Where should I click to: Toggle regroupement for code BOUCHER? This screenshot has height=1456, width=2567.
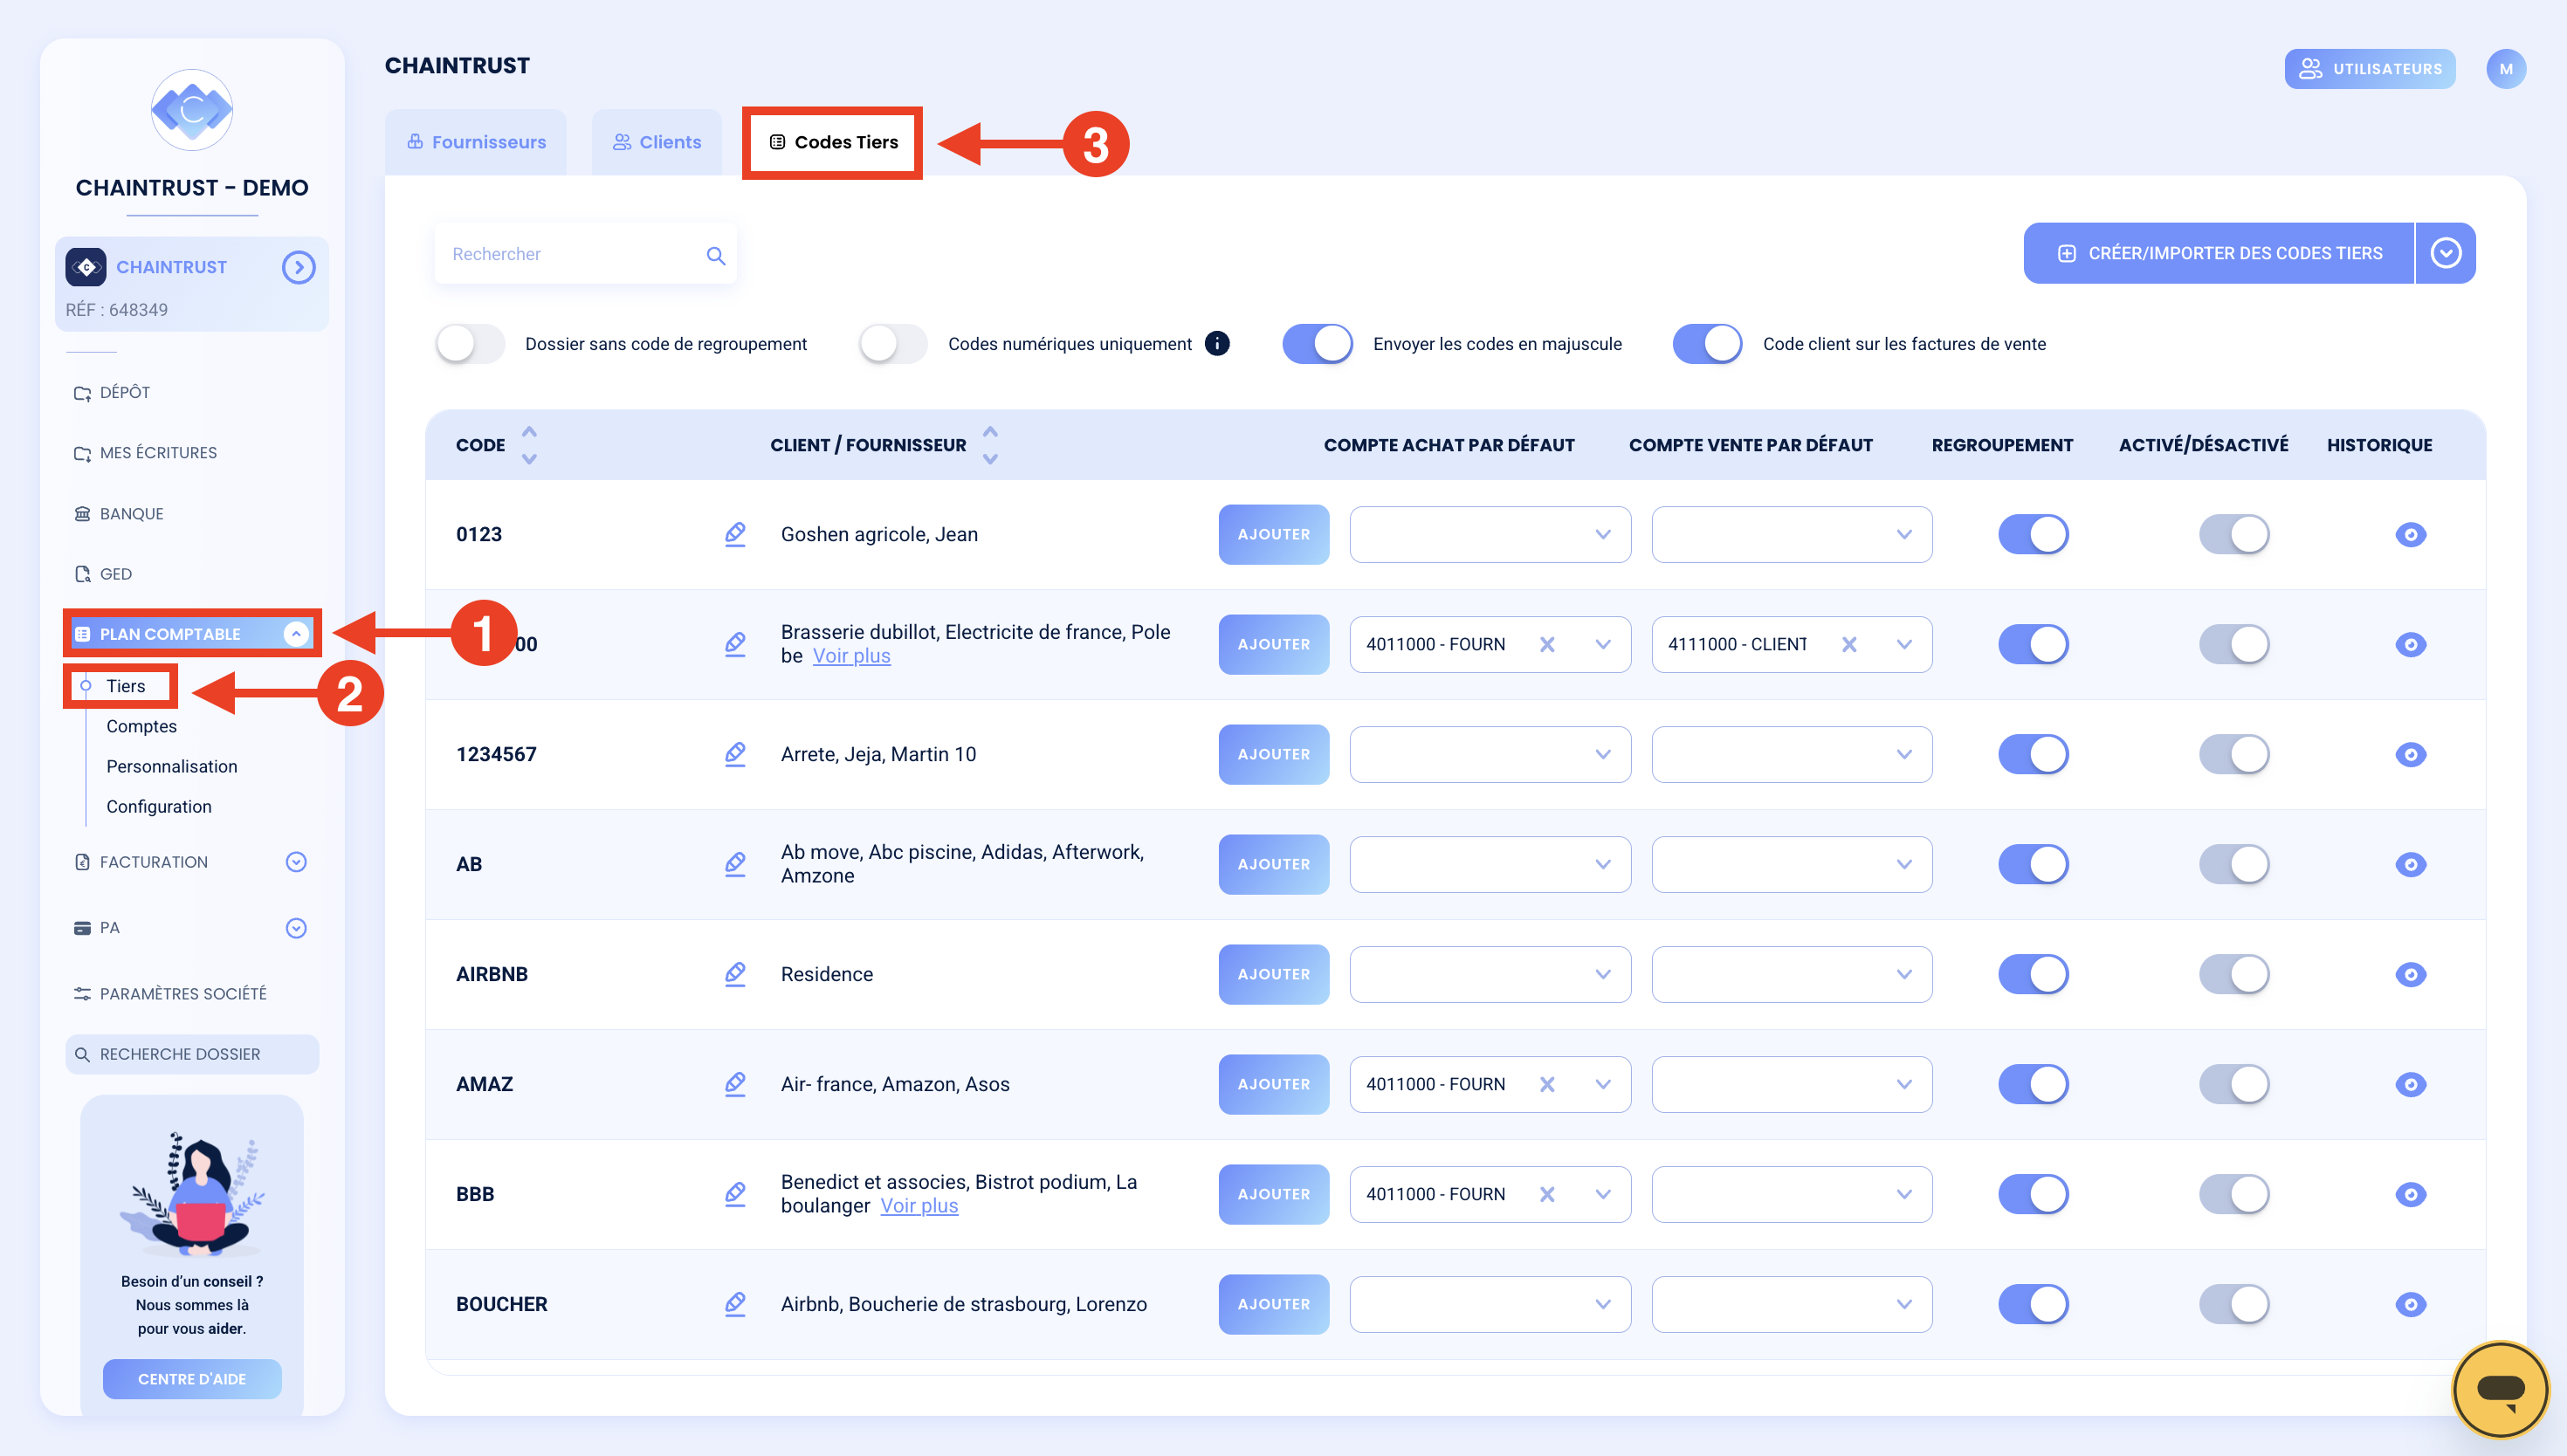[2033, 1304]
